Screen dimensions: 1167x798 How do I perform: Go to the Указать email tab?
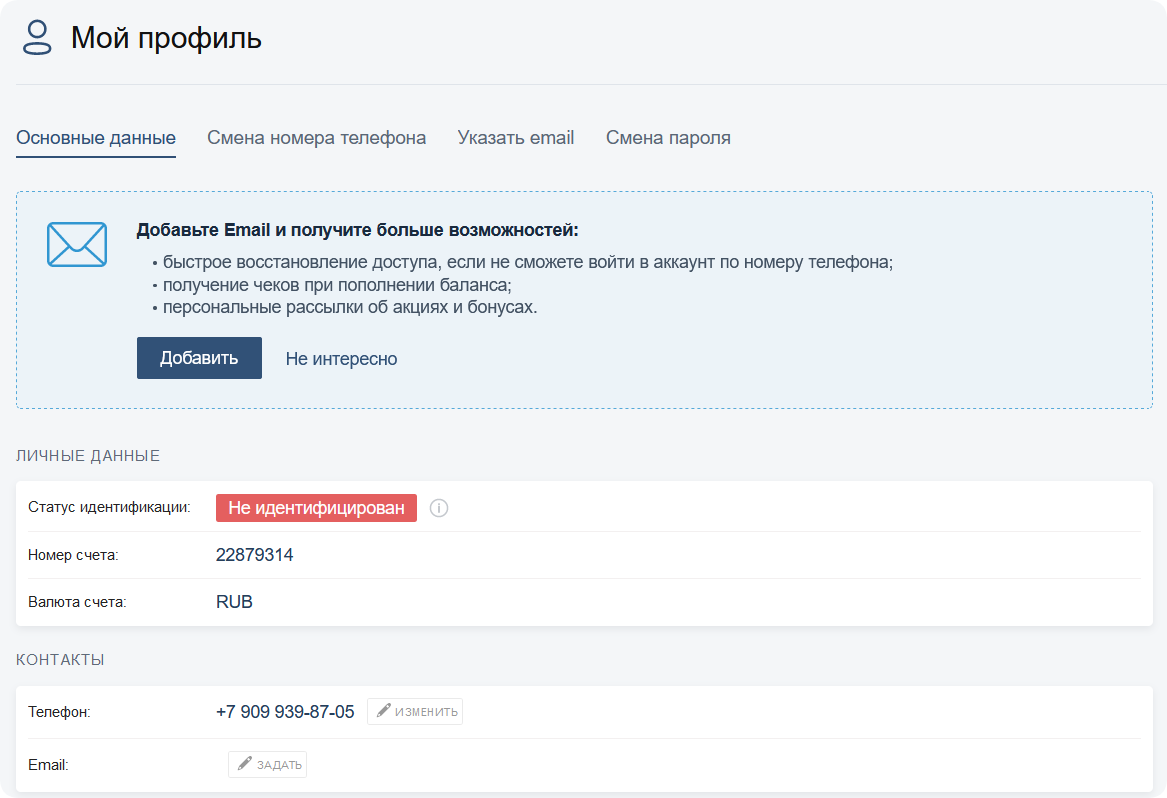(x=516, y=138)
